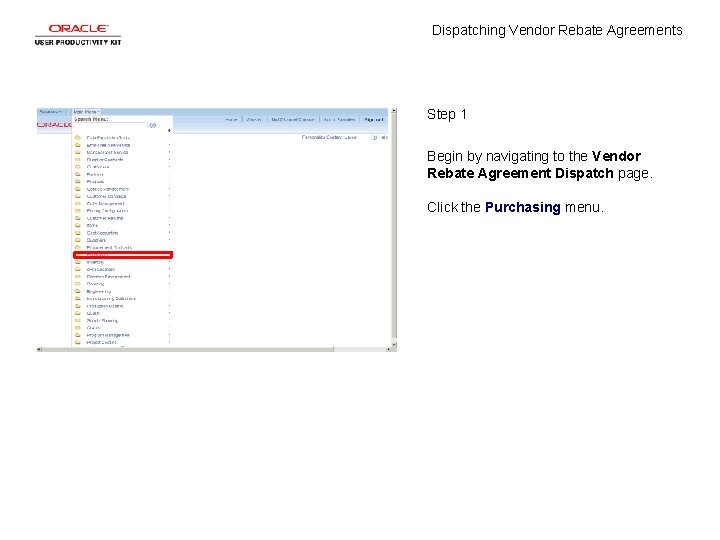Click the scroll-up arrow of the vertical scrollbar
This screenshot has width=720, height=540.
(394, 111)
